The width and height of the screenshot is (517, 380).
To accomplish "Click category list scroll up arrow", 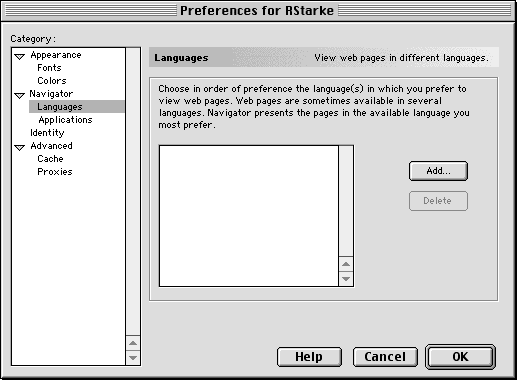I will tap(133, 343).
